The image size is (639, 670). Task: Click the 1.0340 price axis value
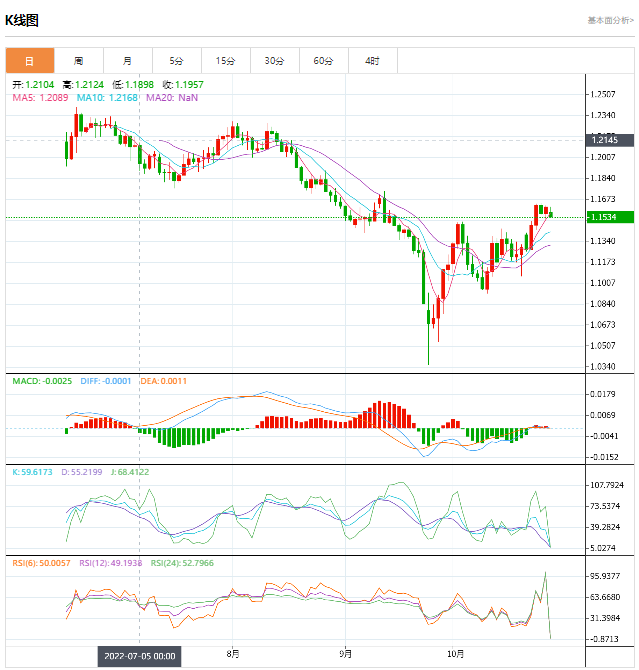[603, 367]
